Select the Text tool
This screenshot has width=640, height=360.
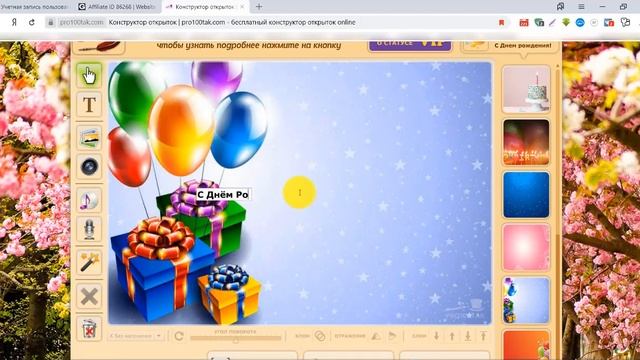pyautogui.click(x=89, y=105)
